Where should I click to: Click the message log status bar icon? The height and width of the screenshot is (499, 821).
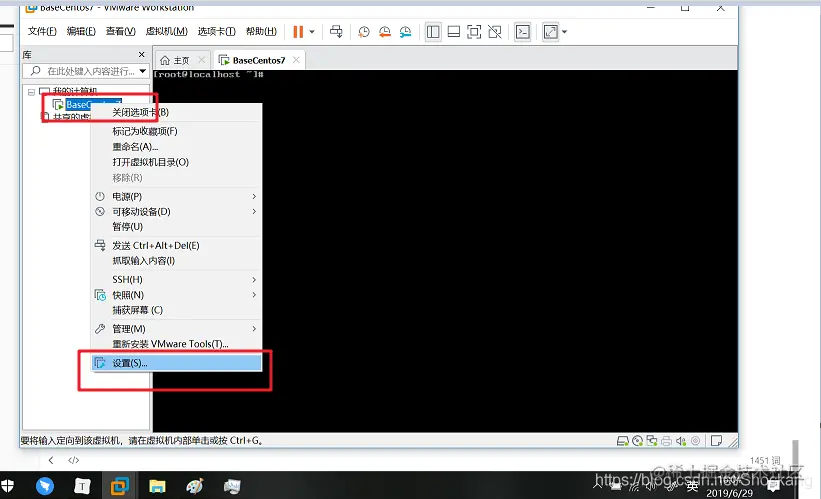[716, 441]
